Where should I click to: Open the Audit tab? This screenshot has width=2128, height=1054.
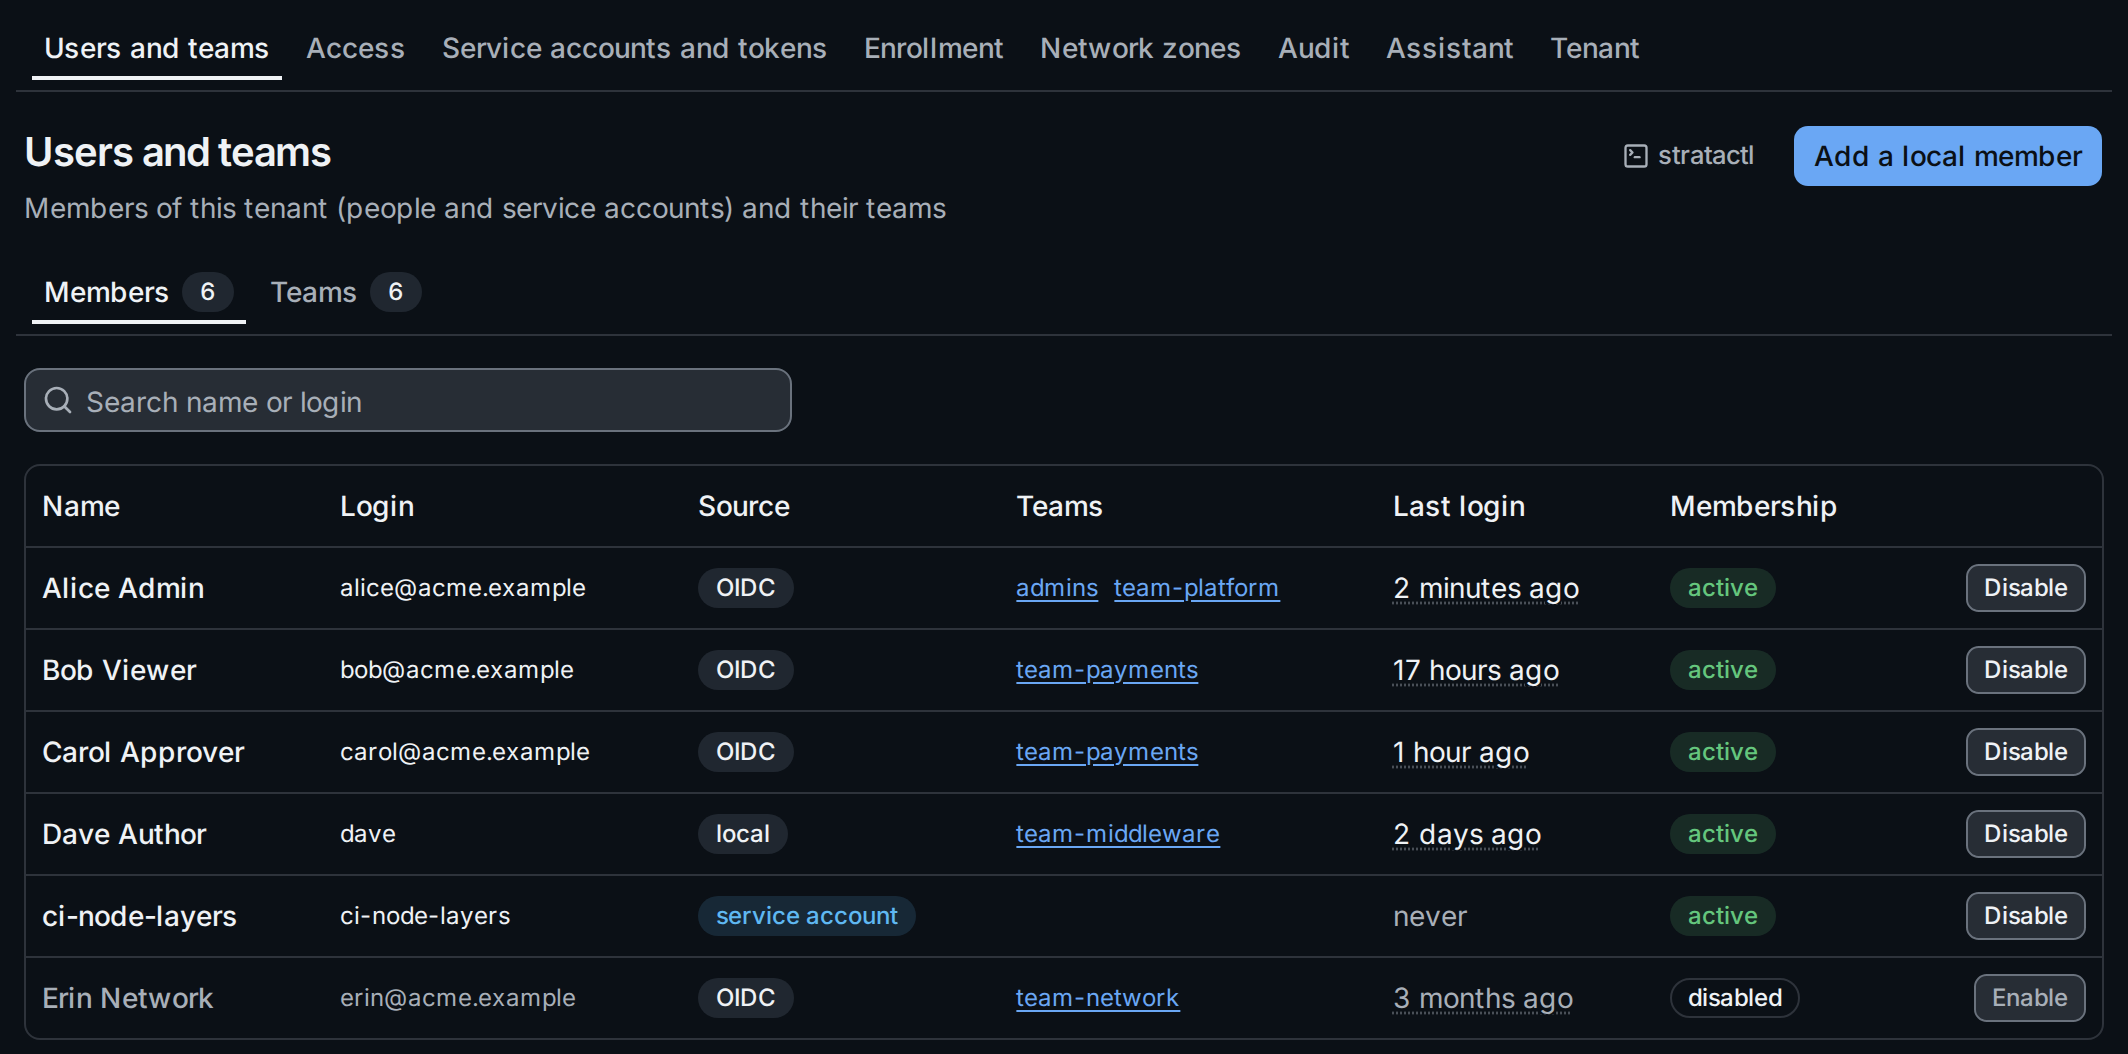coord(1313,48)
